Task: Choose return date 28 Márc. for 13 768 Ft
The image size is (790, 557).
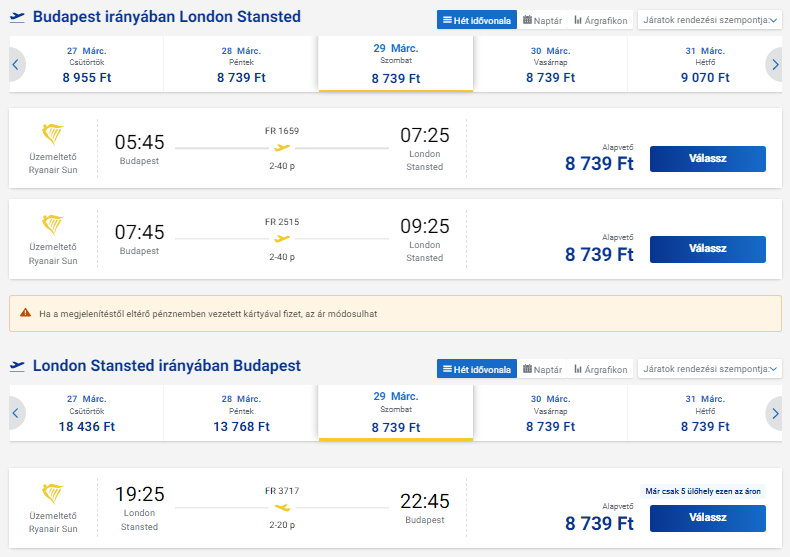Action: tap(240, 413)
